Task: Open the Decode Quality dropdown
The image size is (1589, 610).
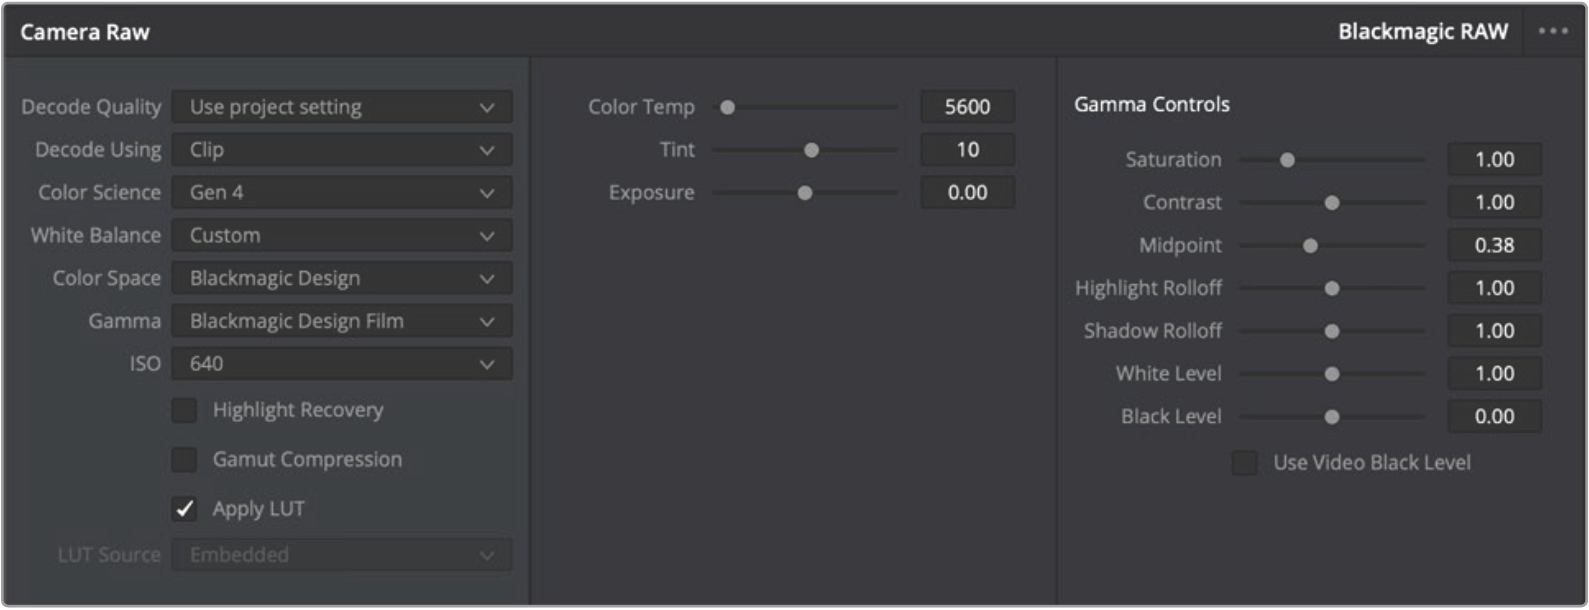Action: 341,107
